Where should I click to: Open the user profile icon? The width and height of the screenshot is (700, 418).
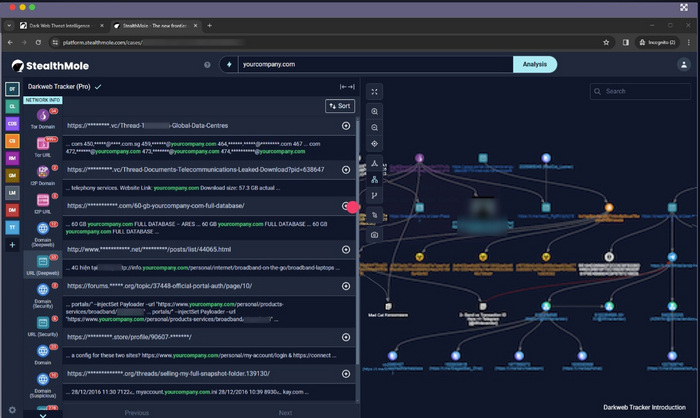click(x=684, y=65)
